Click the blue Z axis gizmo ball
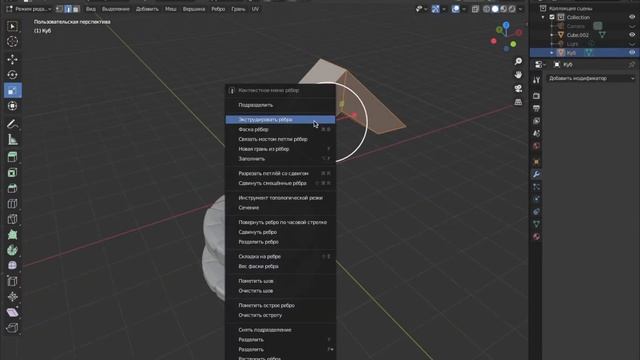The image size is (640, 360). pyautogui.click(x=506, y=25)
